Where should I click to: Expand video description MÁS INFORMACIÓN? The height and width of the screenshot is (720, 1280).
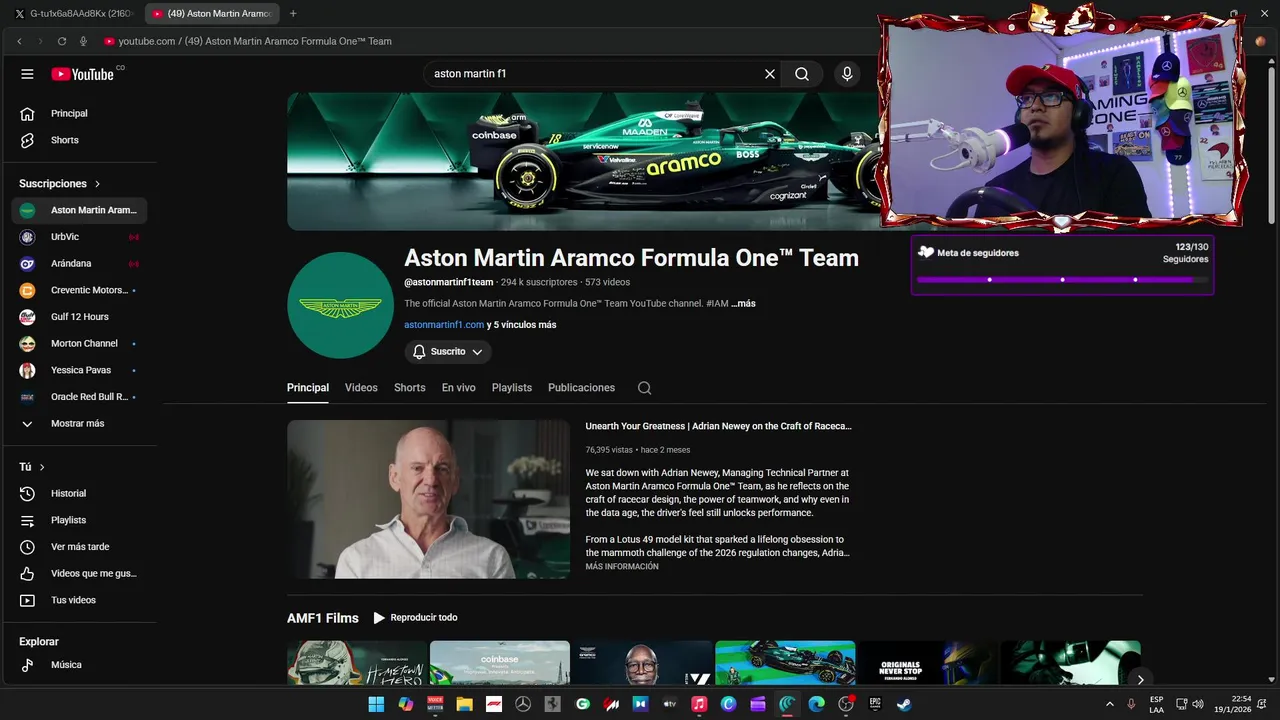(622, 567)
